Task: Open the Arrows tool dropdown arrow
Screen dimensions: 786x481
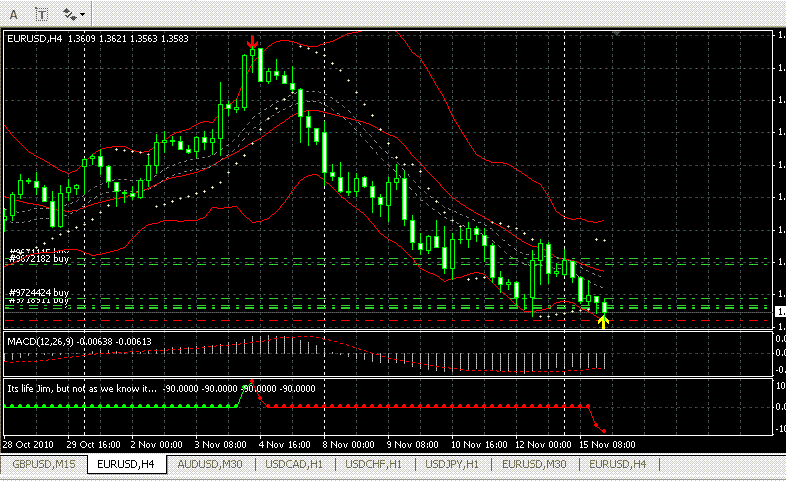Action: click(82, 15)
